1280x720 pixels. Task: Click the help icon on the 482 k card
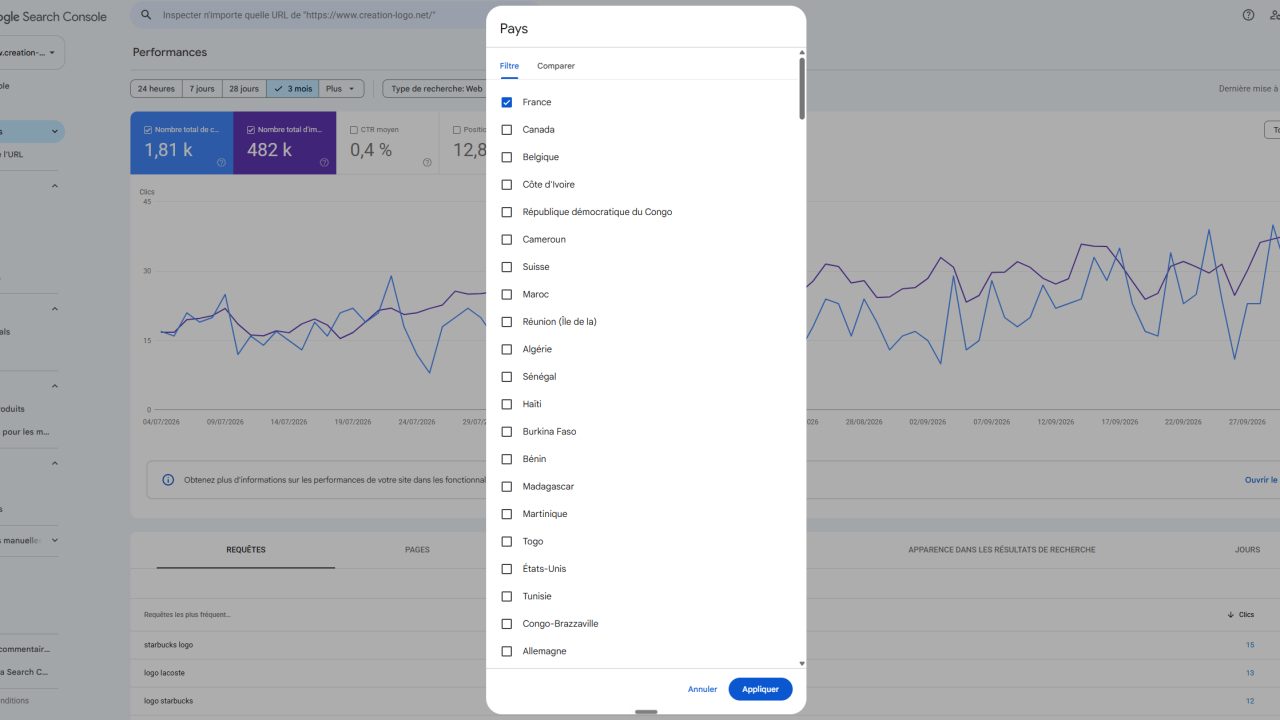click(x=324, y=162)
